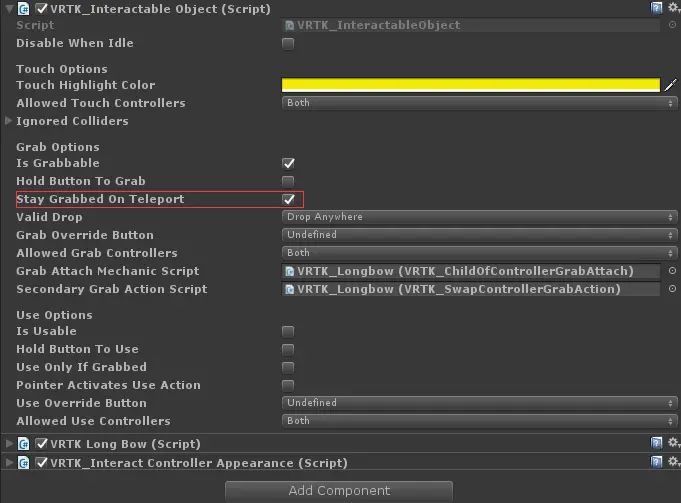
Task: Open Allowed Use Controllers dropdown
Action: 479,421
